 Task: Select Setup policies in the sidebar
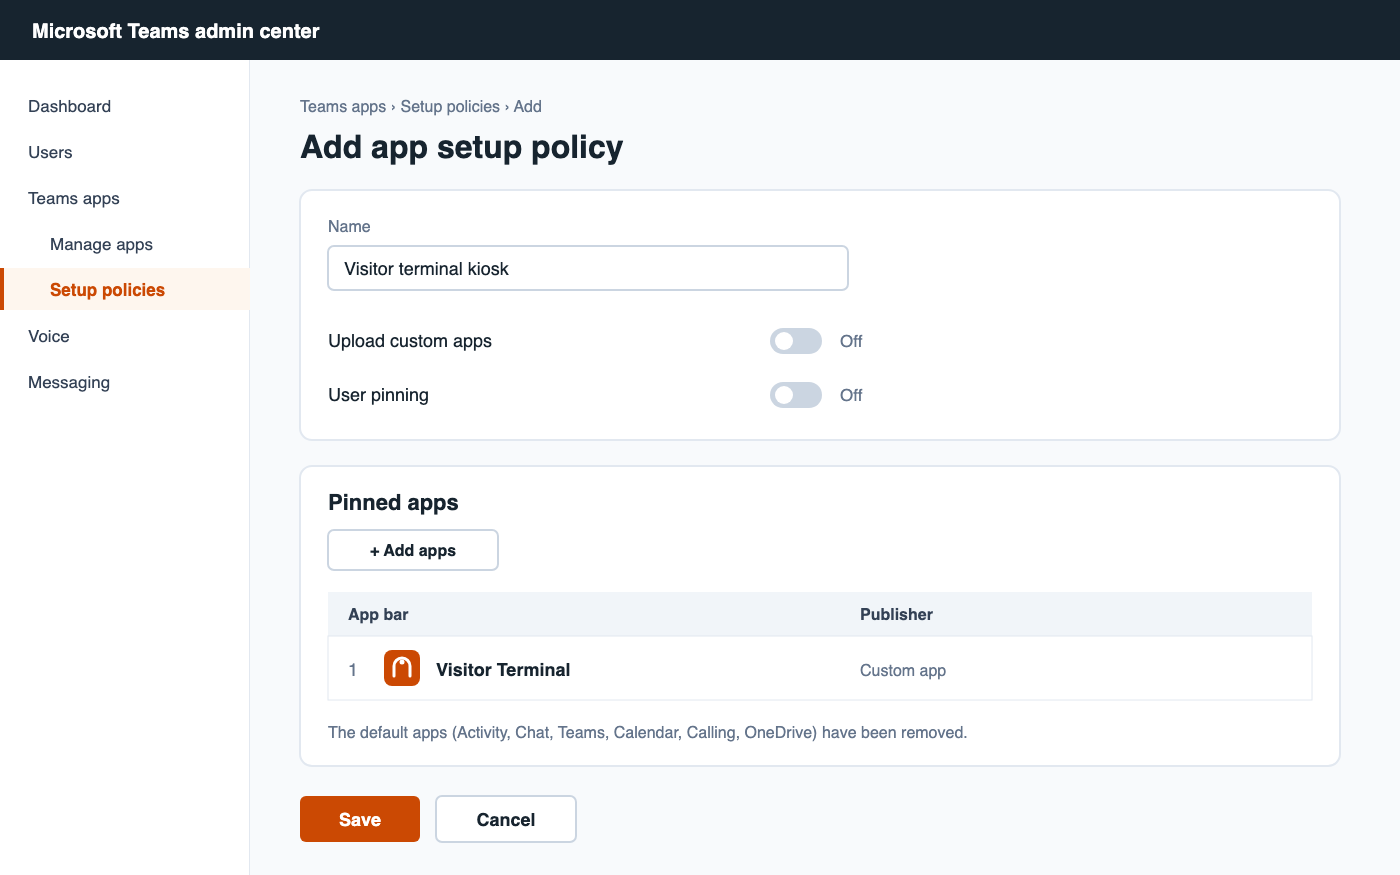pos(124,290)
